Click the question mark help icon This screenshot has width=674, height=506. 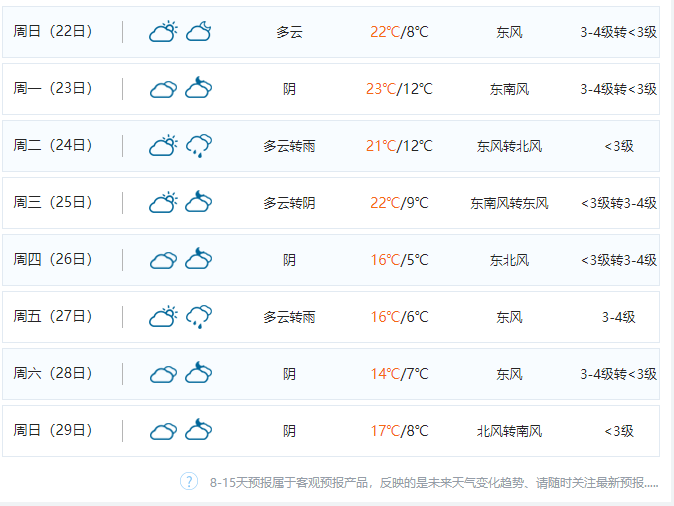pos(189,481)
